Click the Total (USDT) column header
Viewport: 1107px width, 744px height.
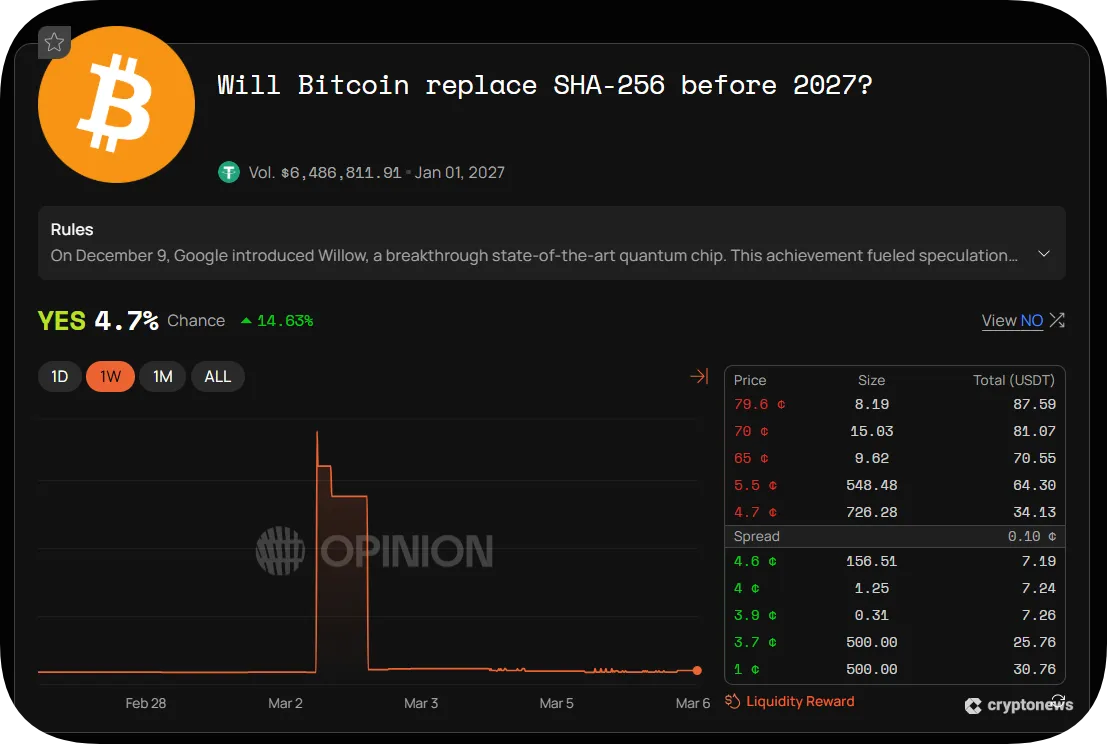(x=1014, y=380)
